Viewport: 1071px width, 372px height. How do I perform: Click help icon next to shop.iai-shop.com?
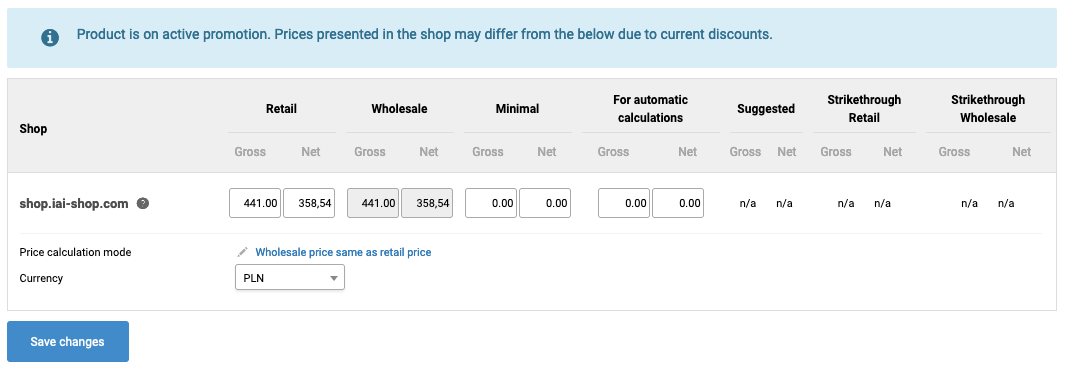pos(143,203)
